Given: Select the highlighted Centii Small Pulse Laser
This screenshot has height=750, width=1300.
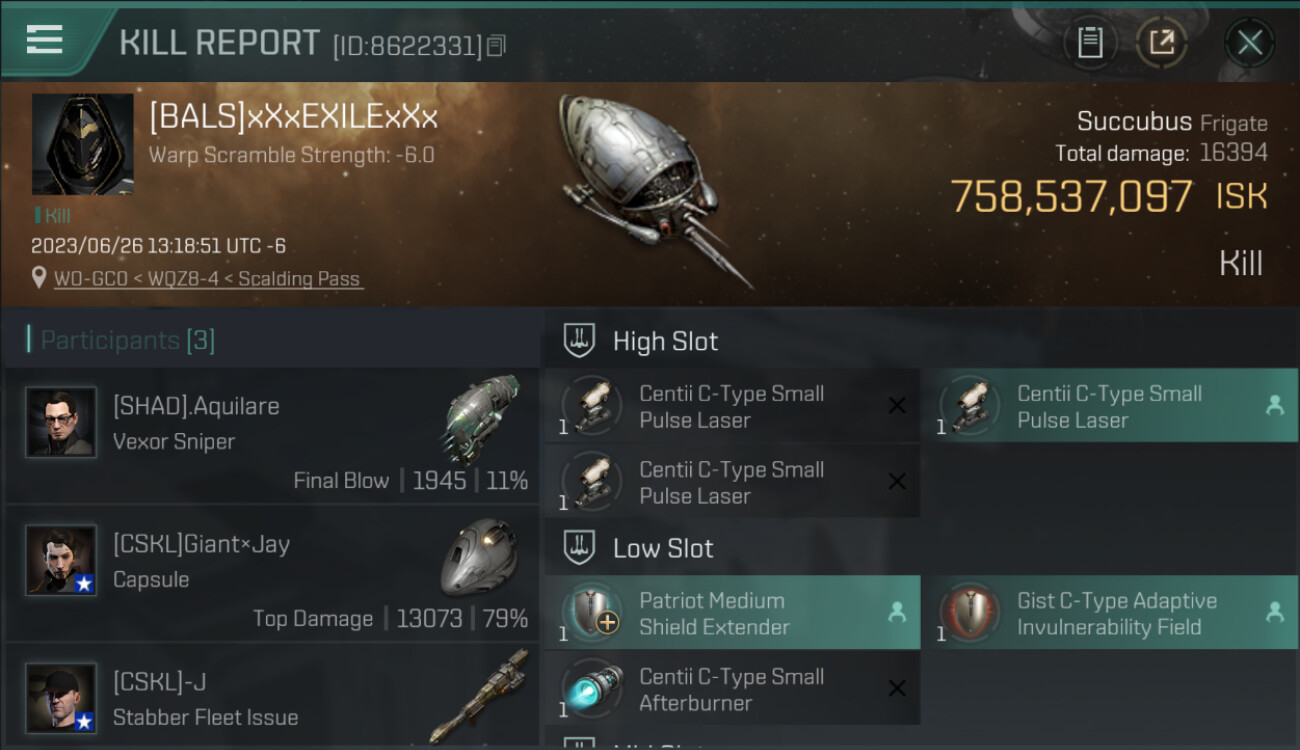Looking at the screenshot, I should click(1110, 406).
